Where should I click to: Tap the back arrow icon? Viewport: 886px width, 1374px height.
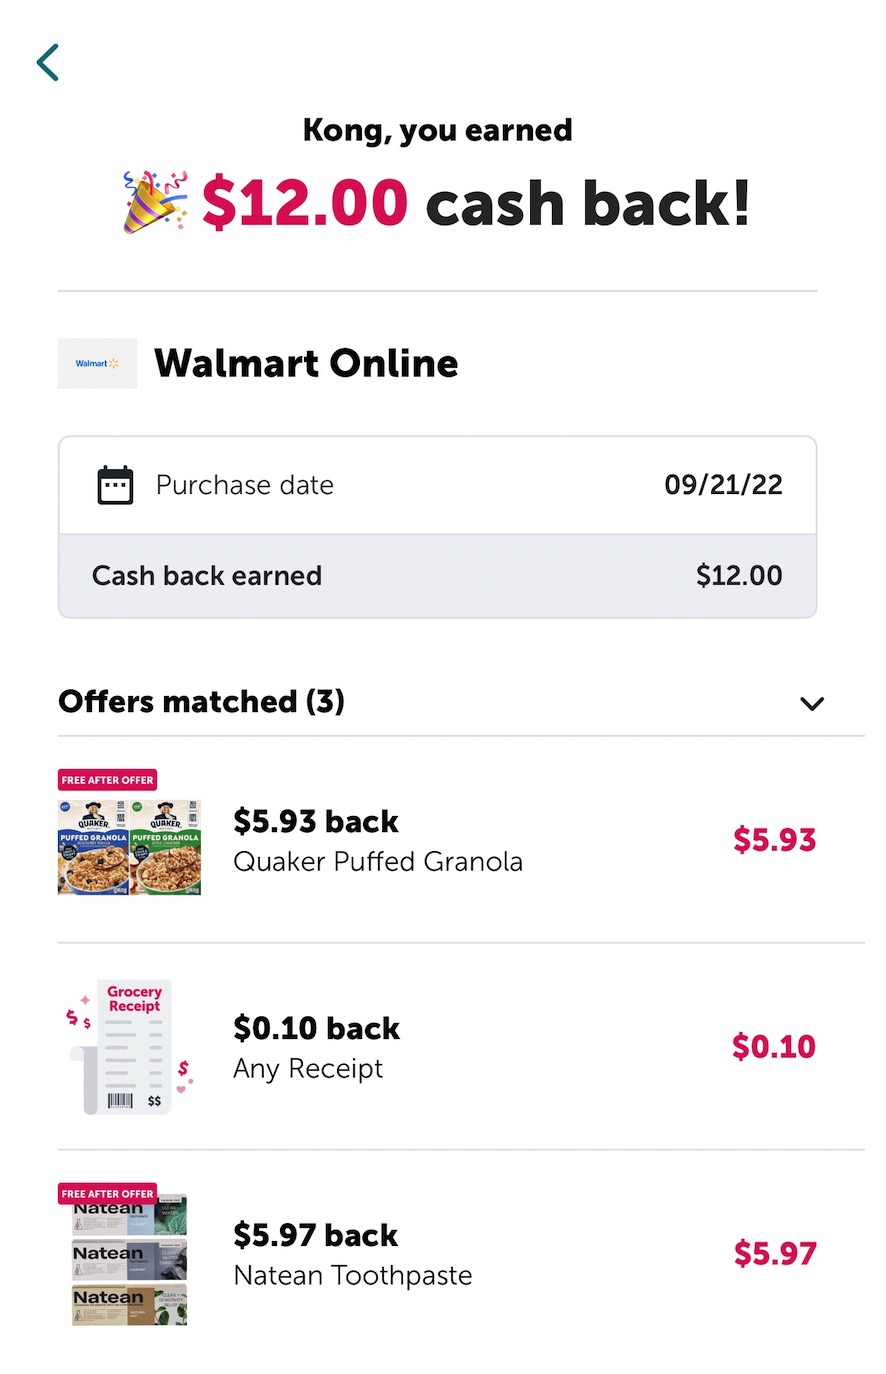pyautogui.click(x=48, y=62)
